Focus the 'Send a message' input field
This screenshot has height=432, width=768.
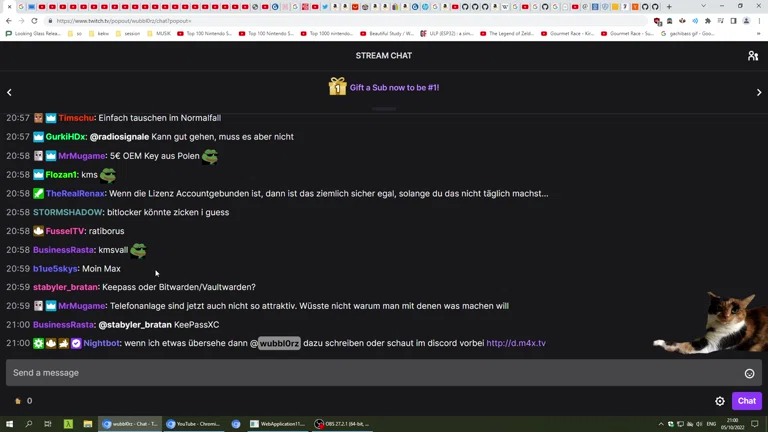pyautogui.click(x=384, y=373)
